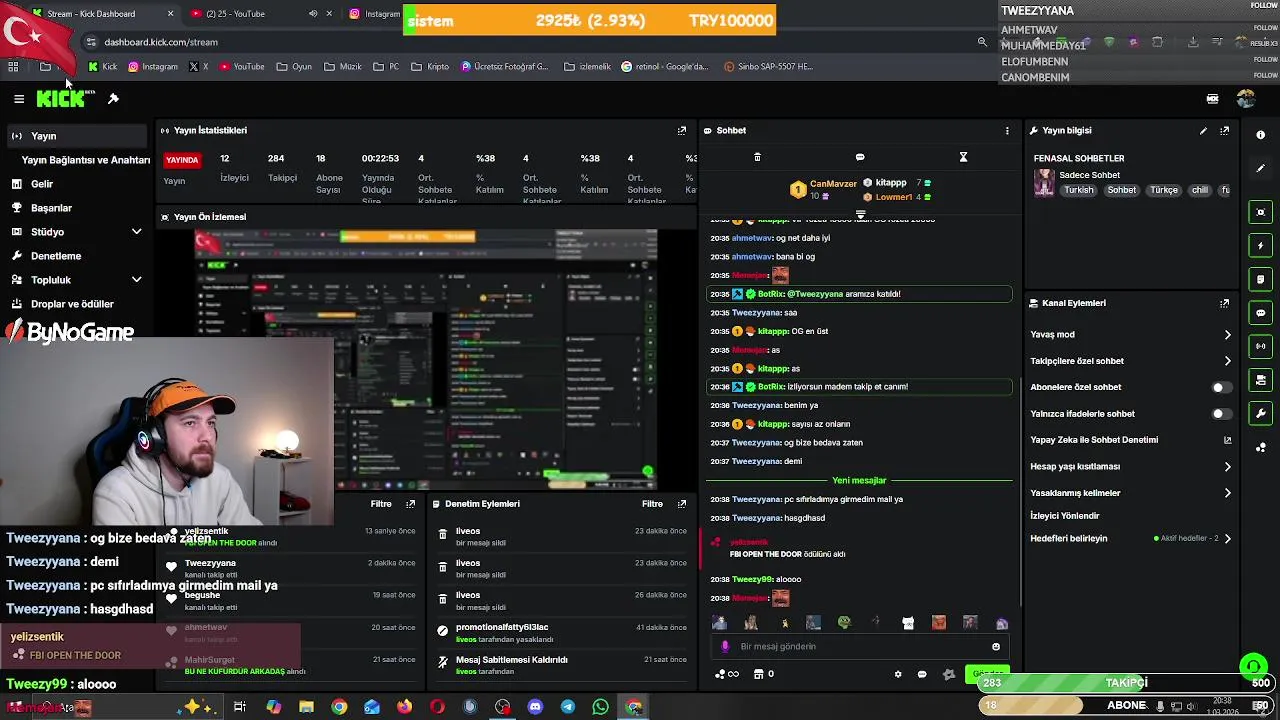Click the purple microphone icon in message box
Image resolution: width=1280 pixels, height=720 pixels.
[725, 646]
